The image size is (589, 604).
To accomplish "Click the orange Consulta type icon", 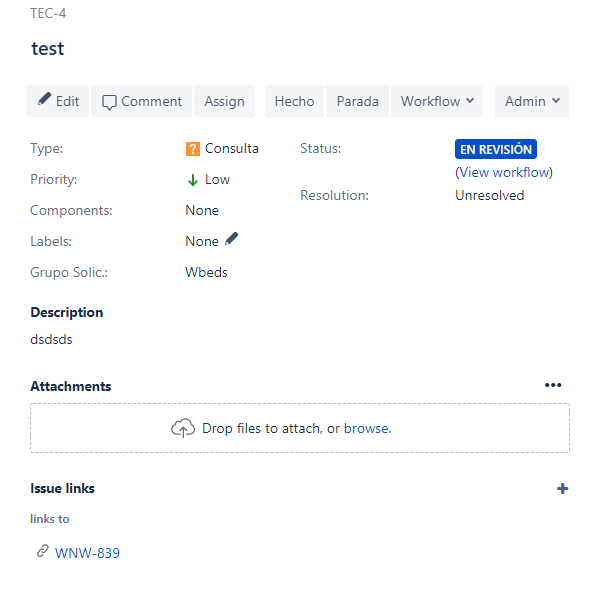I will tap(193, 149).
